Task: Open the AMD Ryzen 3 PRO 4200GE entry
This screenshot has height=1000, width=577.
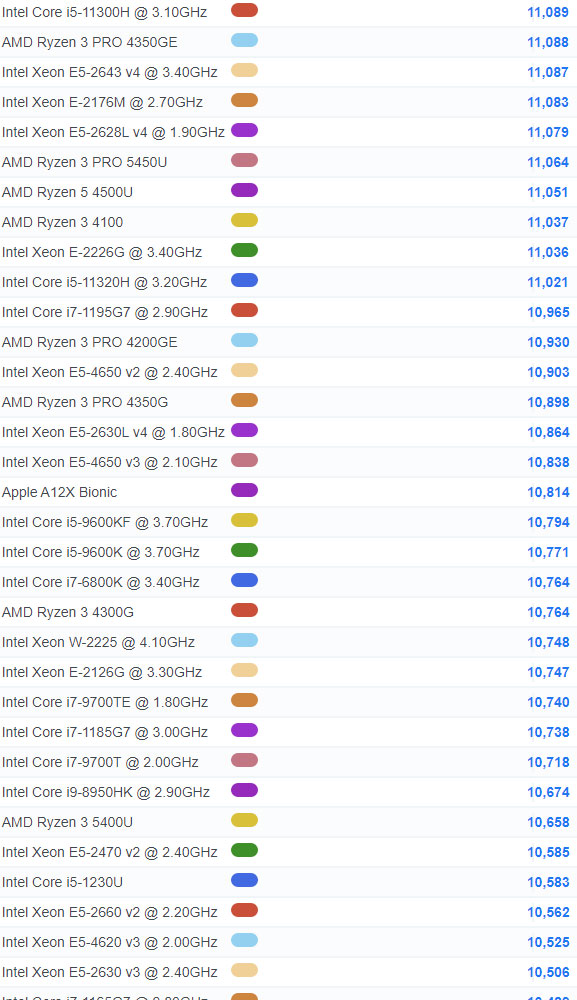Action: (x=89, y=342)
